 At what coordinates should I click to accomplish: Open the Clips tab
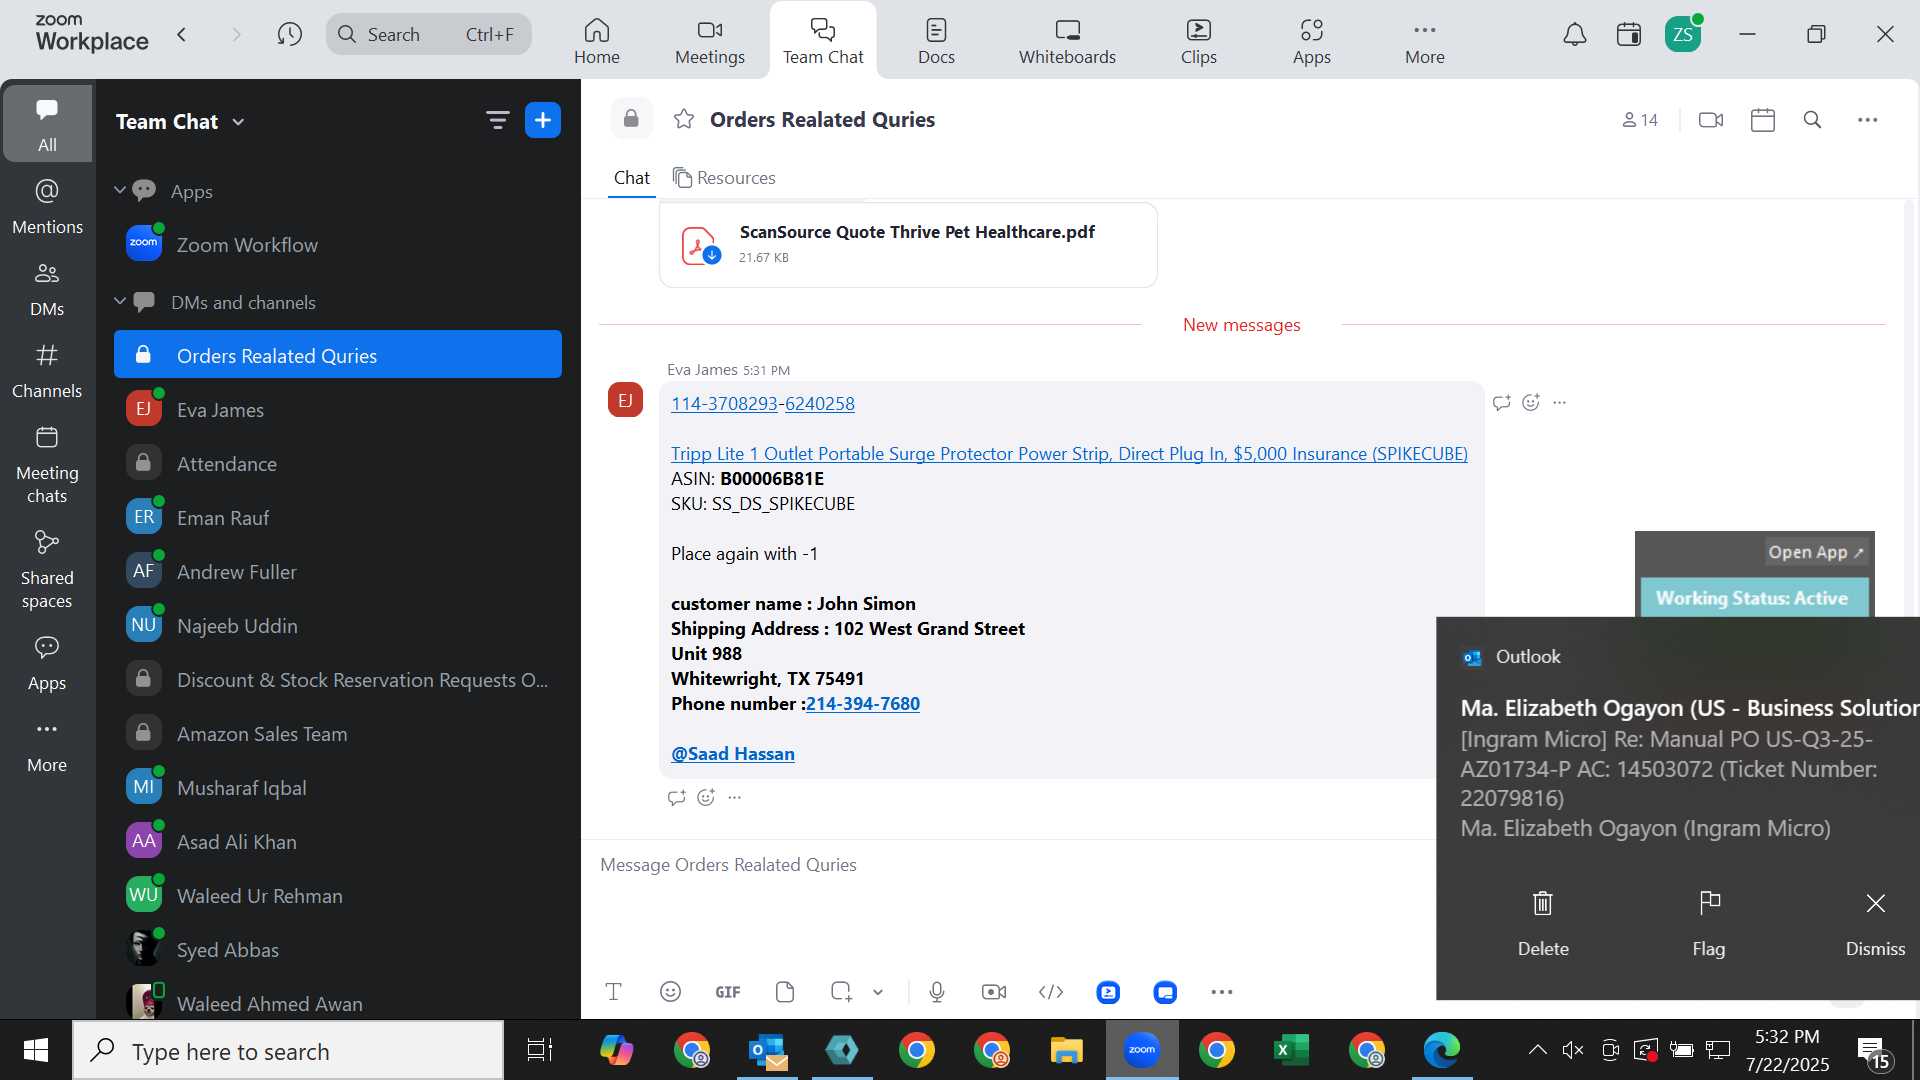pos(1198,42)
